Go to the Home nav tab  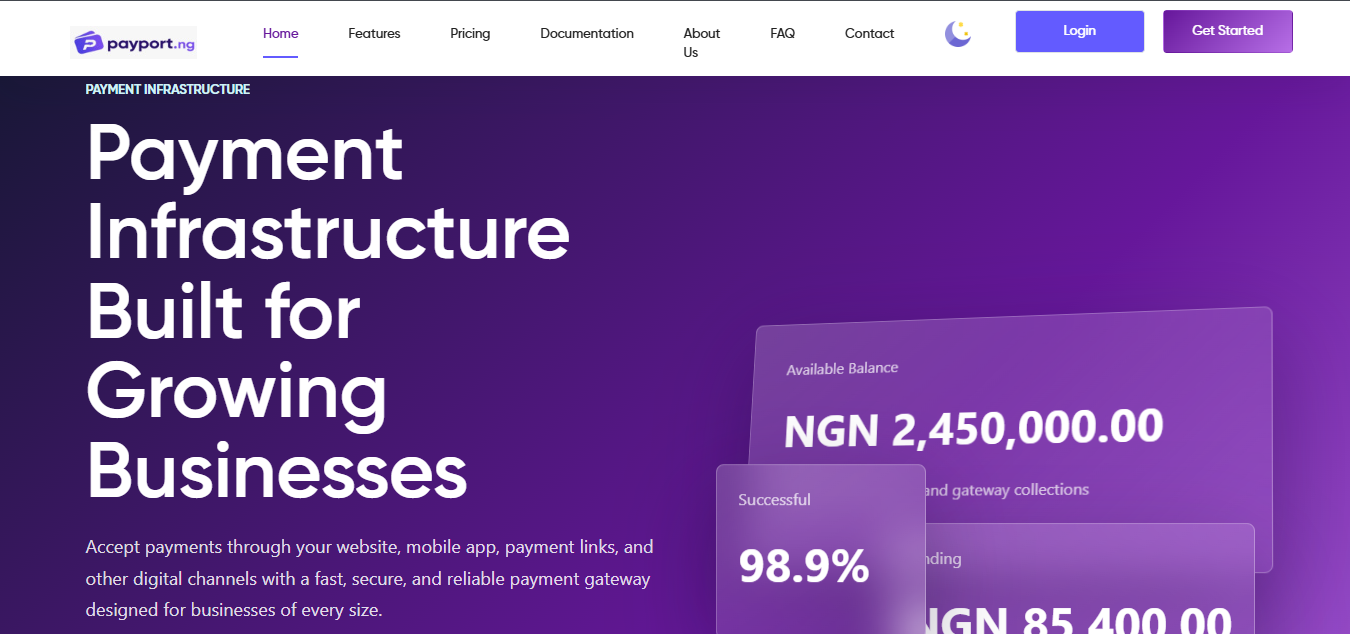click(281, 33)
